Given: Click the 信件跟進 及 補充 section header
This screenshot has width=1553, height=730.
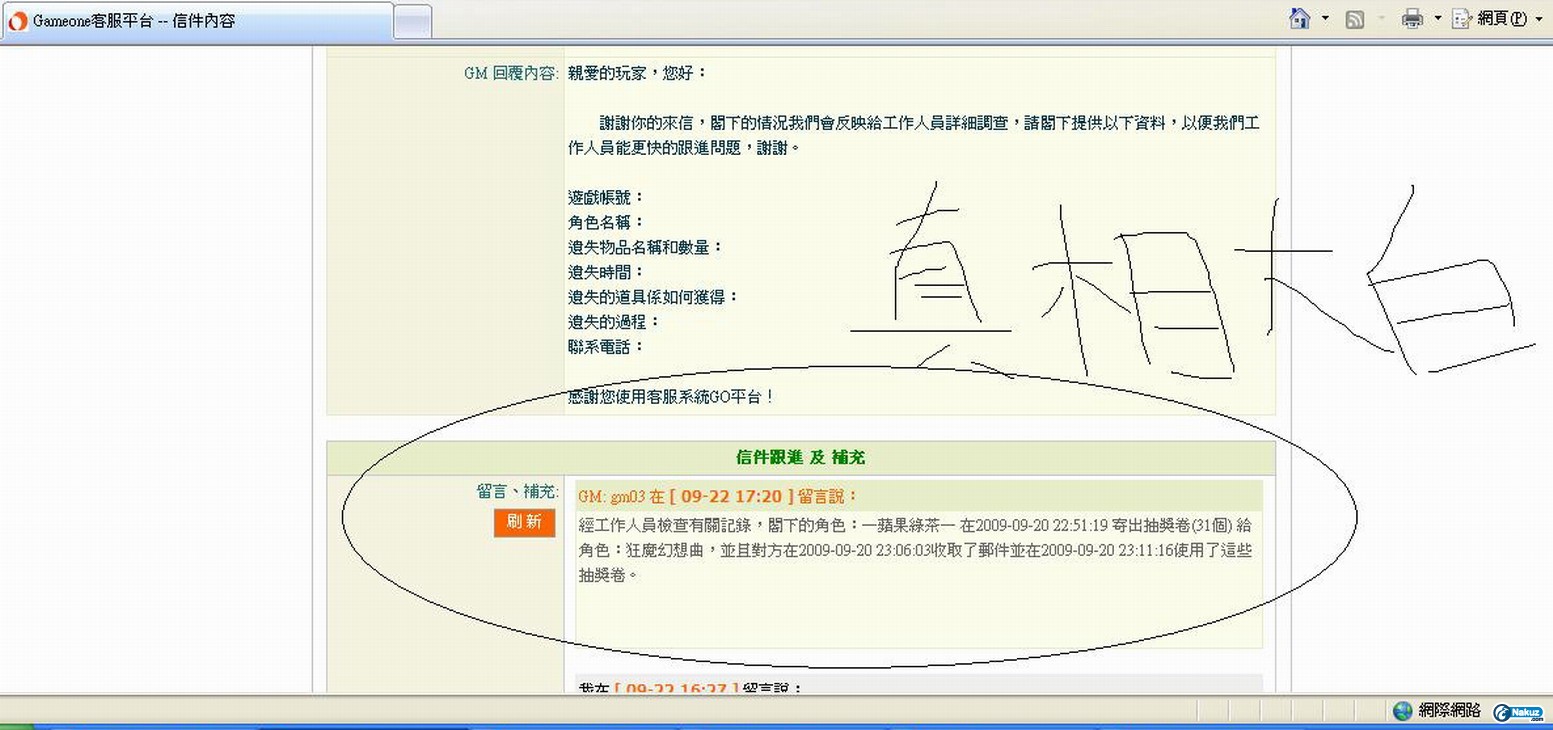Looking at the screenshot, I should pyautogui.click(x=800, y=457).
